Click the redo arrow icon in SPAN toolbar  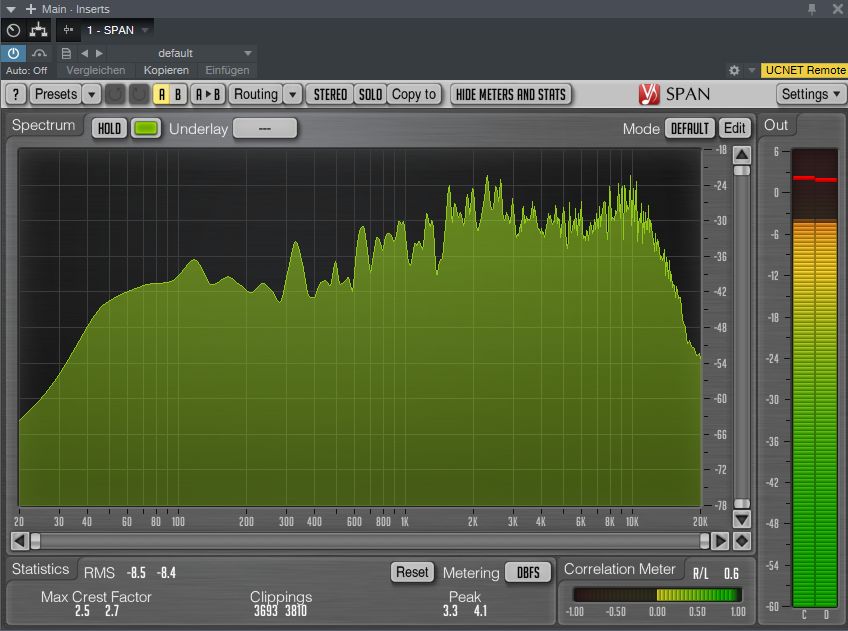pyautogui.click(x=138, y=94)
